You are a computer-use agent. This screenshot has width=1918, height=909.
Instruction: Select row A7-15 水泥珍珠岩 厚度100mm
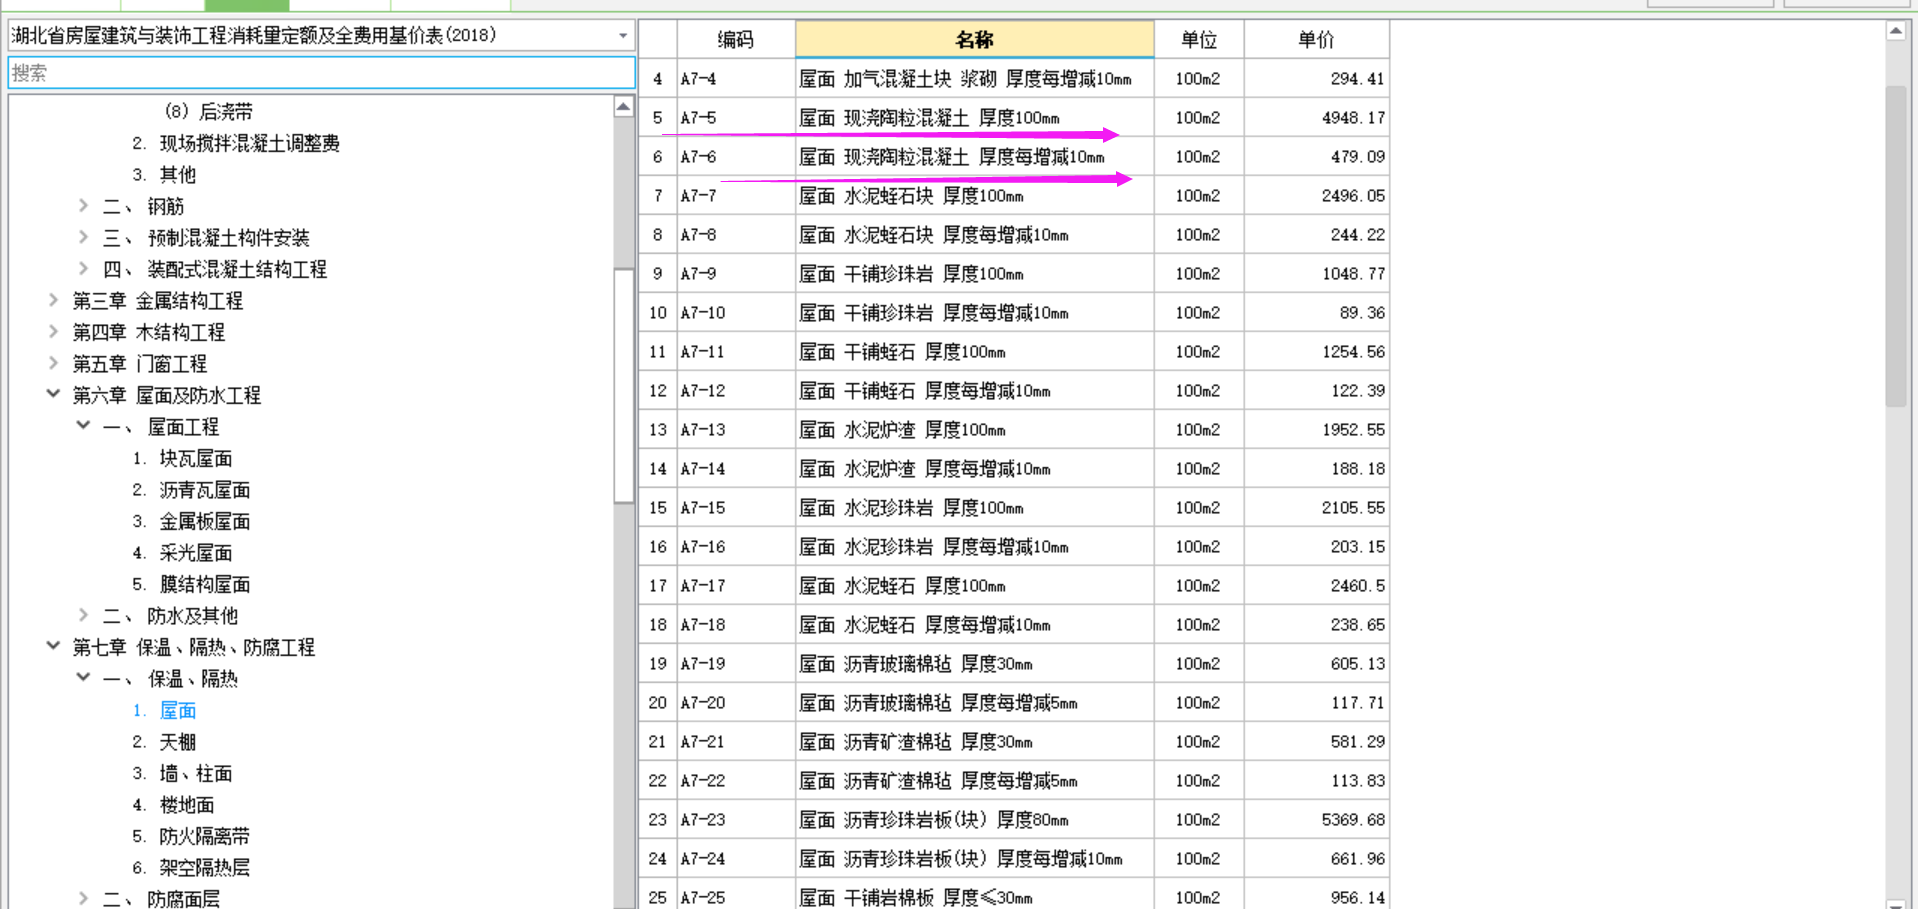[x=1014, y=507]
